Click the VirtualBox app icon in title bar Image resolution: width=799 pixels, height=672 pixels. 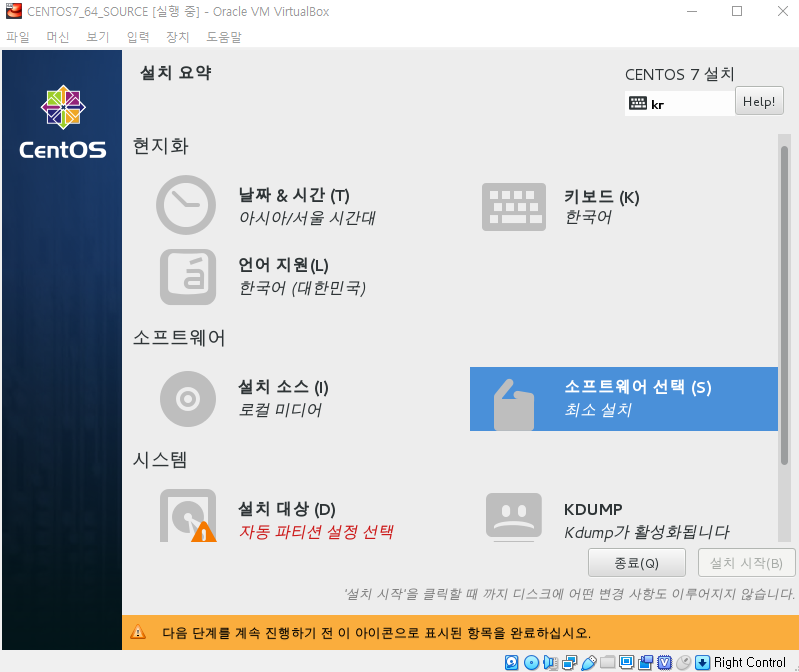point(14,11)
